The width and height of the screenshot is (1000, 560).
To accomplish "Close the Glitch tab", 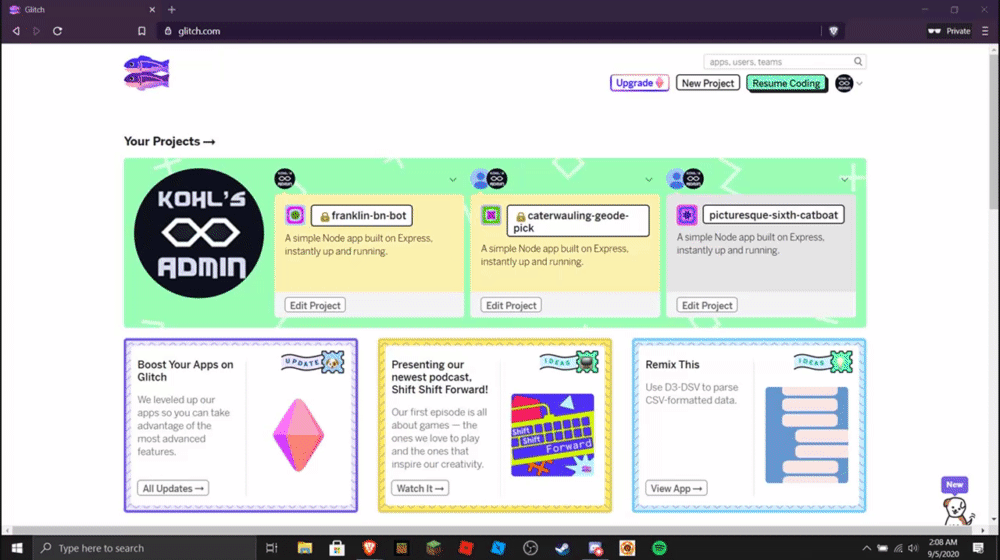I will 152,10.
